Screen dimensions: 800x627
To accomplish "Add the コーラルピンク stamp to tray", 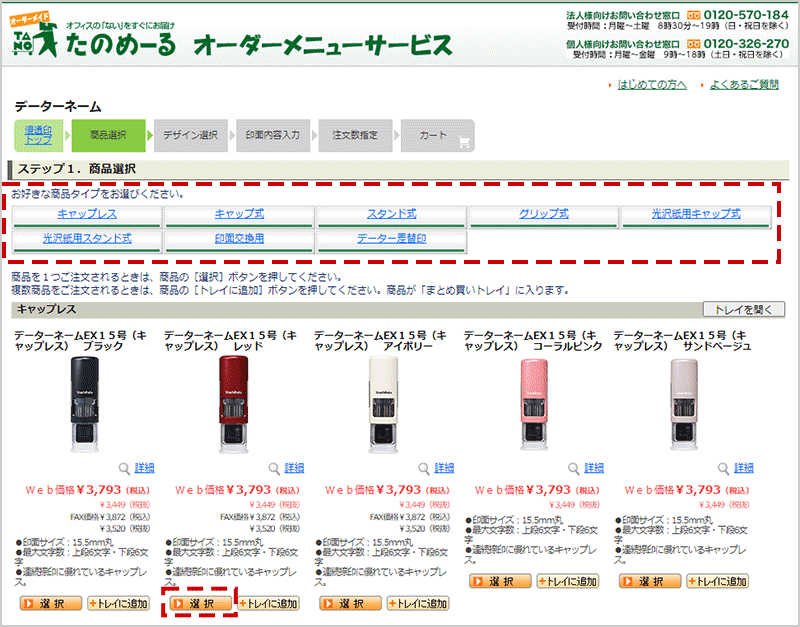I will pyautogui.click(x=568, y=581).
